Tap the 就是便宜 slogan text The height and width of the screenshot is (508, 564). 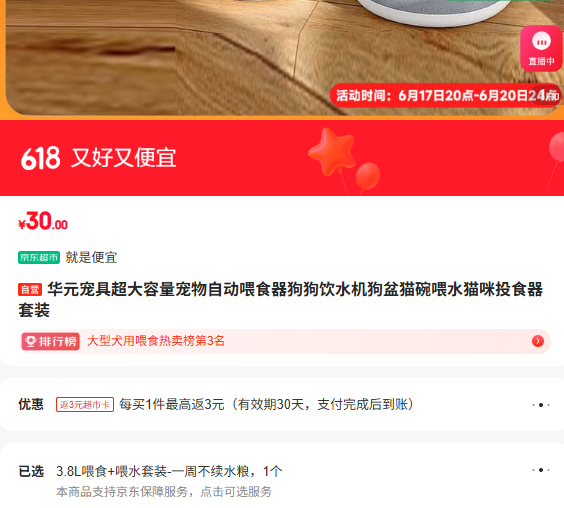pyautogui.click(x=91, y=258)
